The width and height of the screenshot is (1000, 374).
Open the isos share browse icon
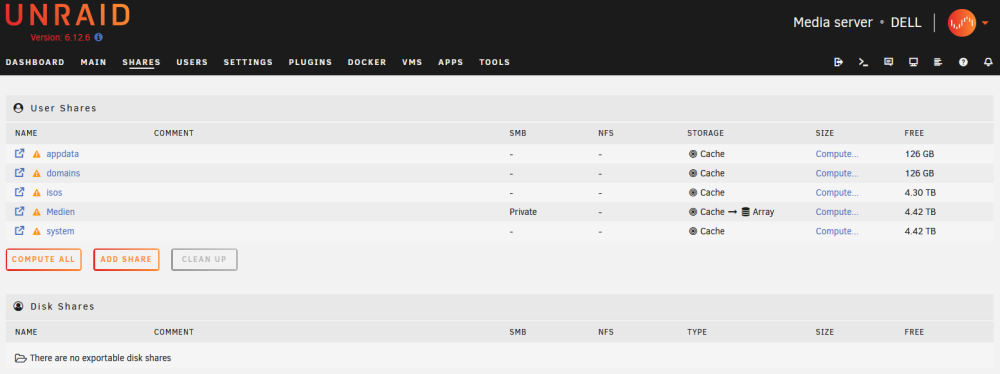pos(20,192)
